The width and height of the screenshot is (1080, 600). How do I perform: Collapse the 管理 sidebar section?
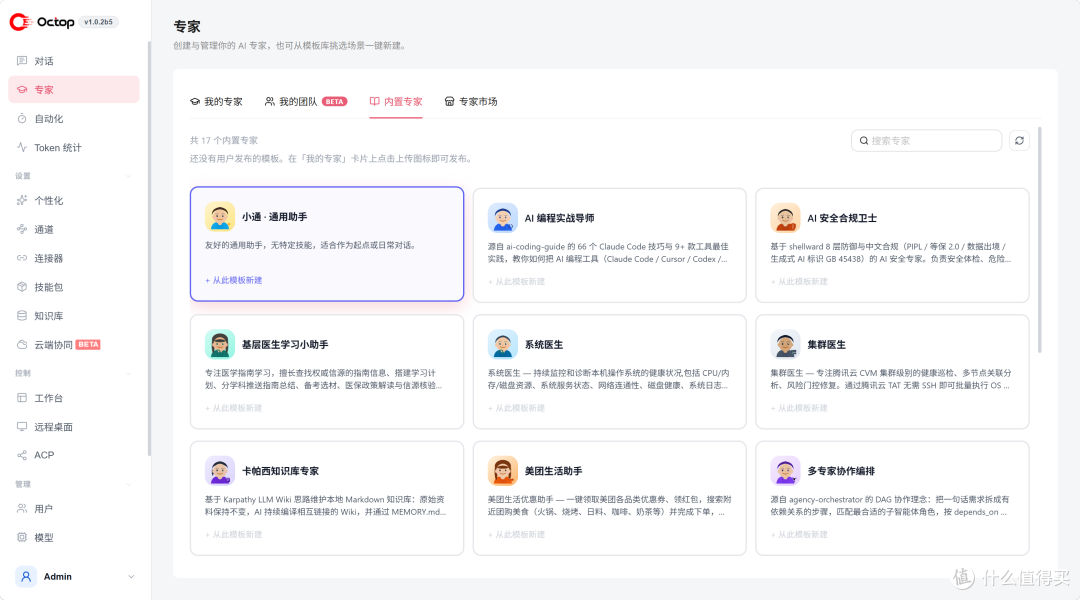click(x=129, y=484)
